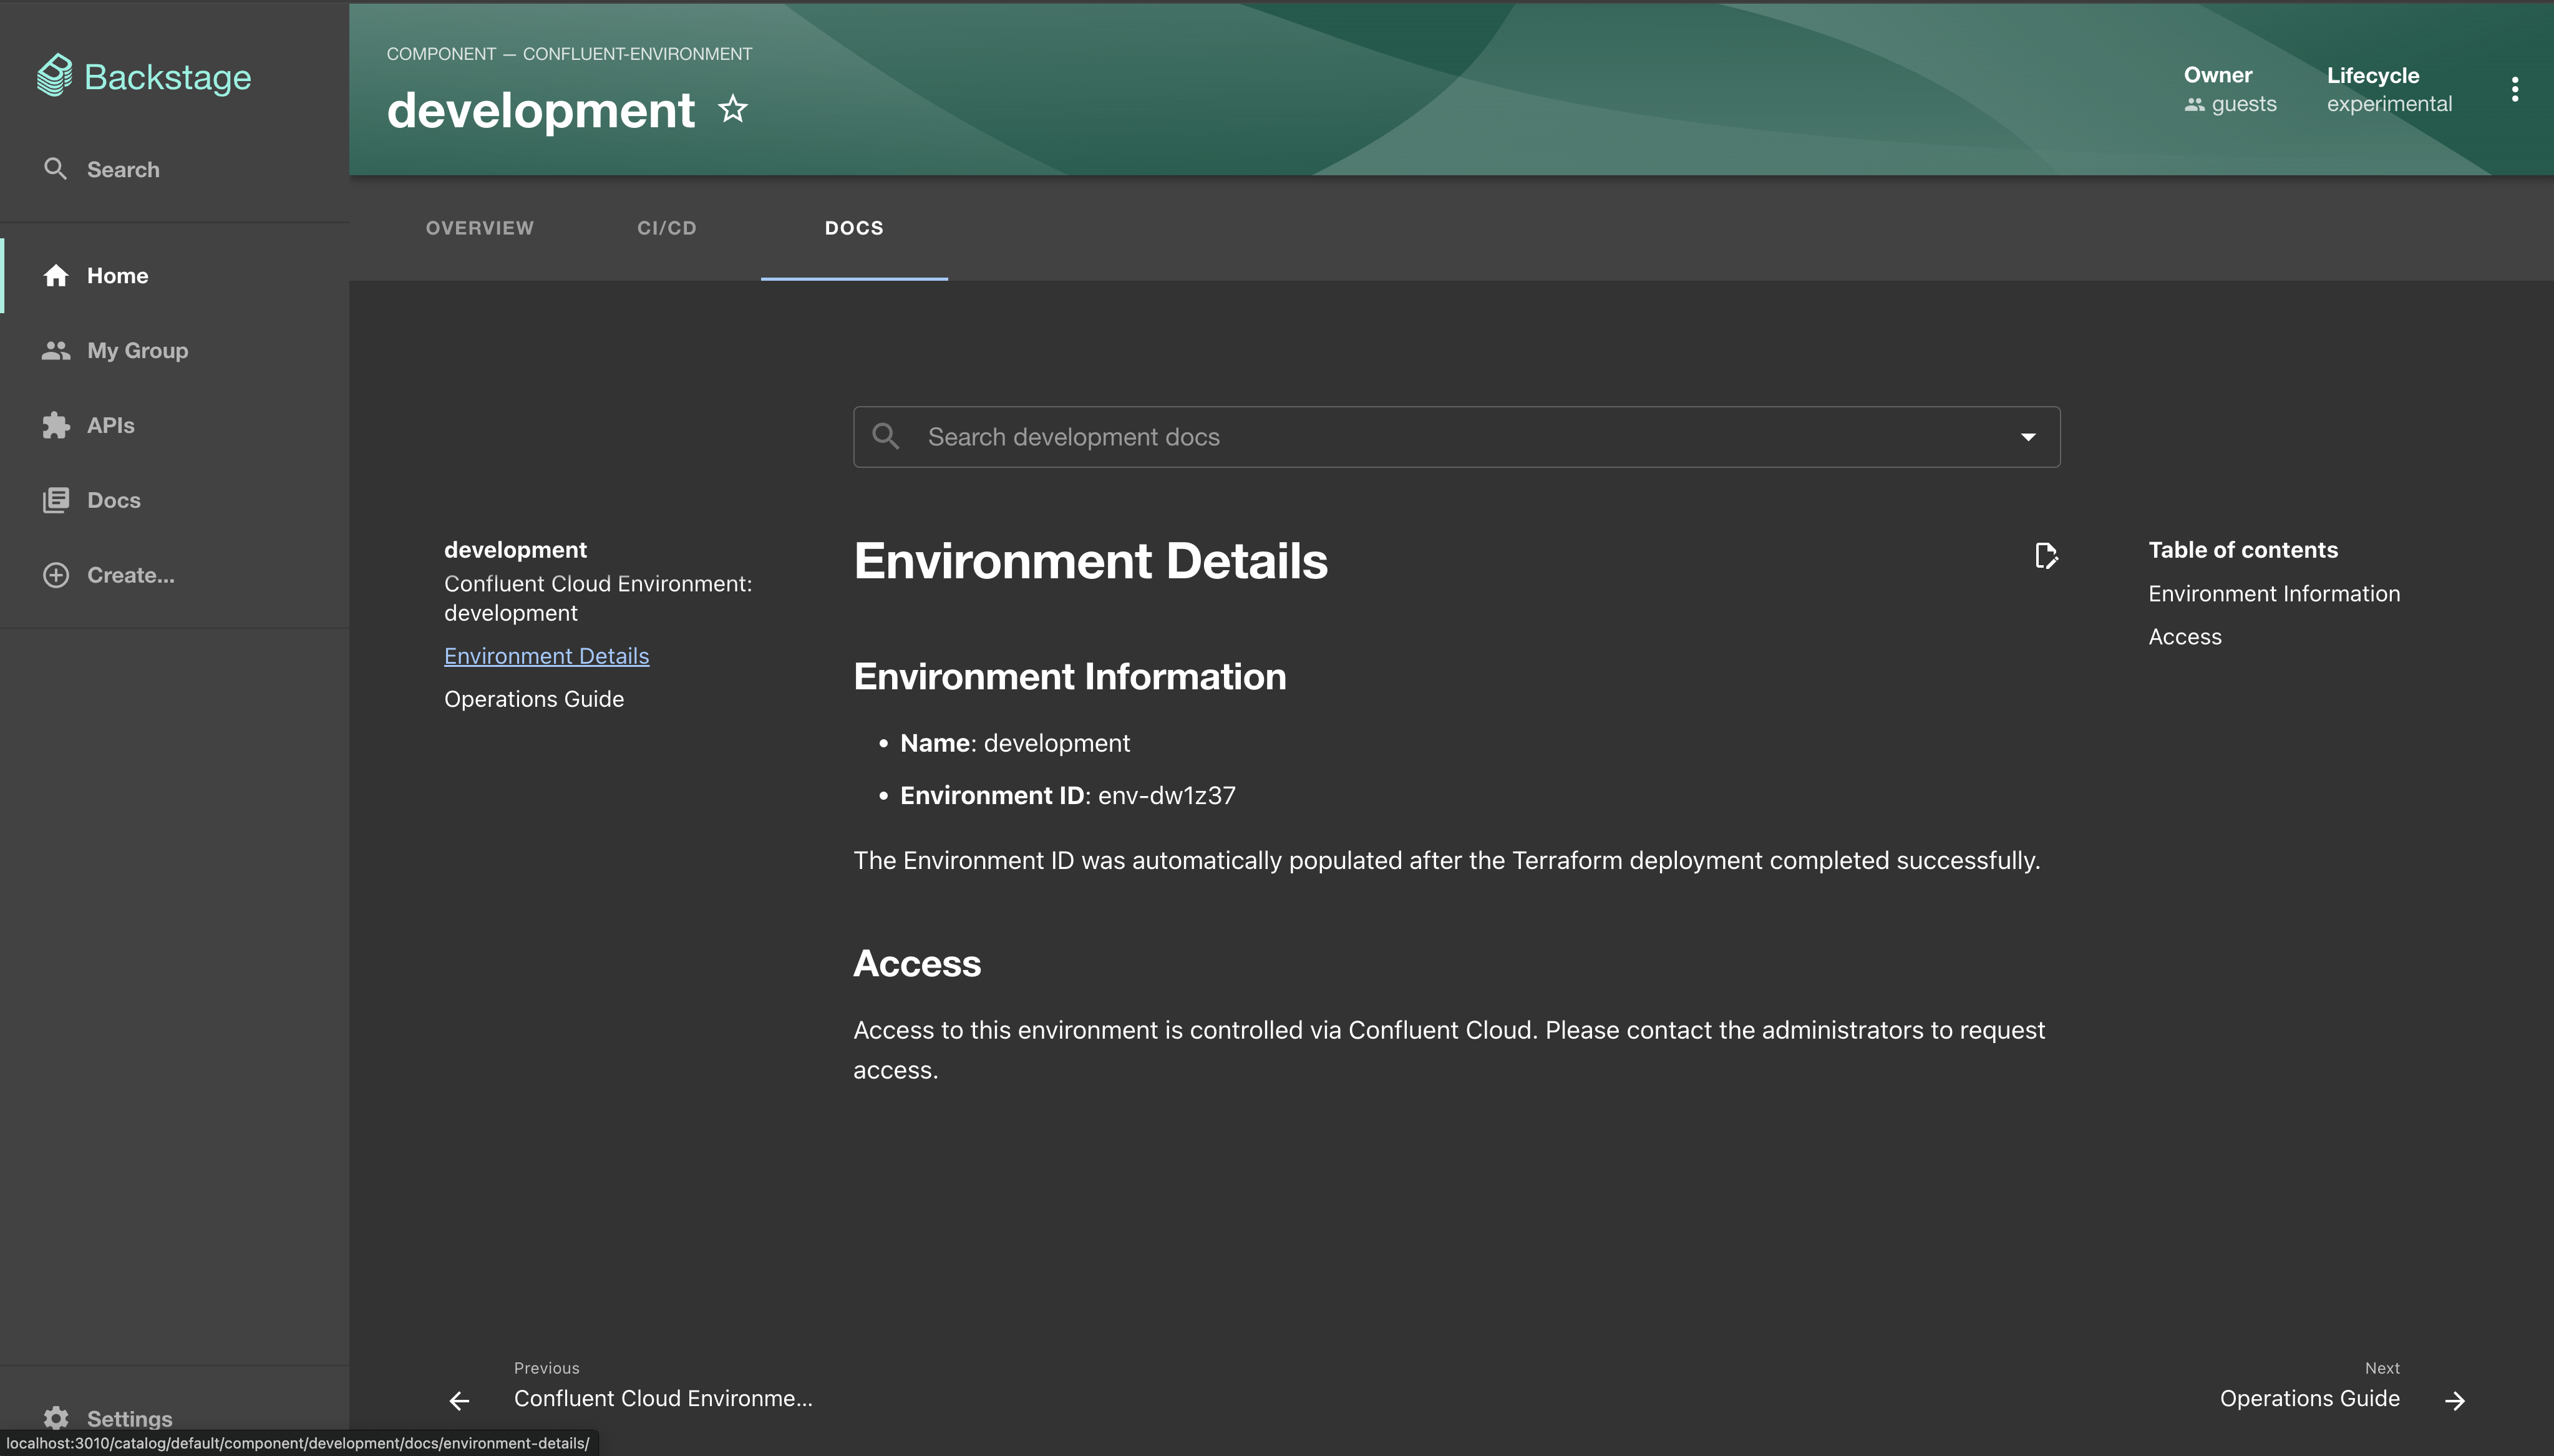Open Confluent Cloud Environment: development nav link
The image size is (2554, 1456).
(x=598, y=598)
